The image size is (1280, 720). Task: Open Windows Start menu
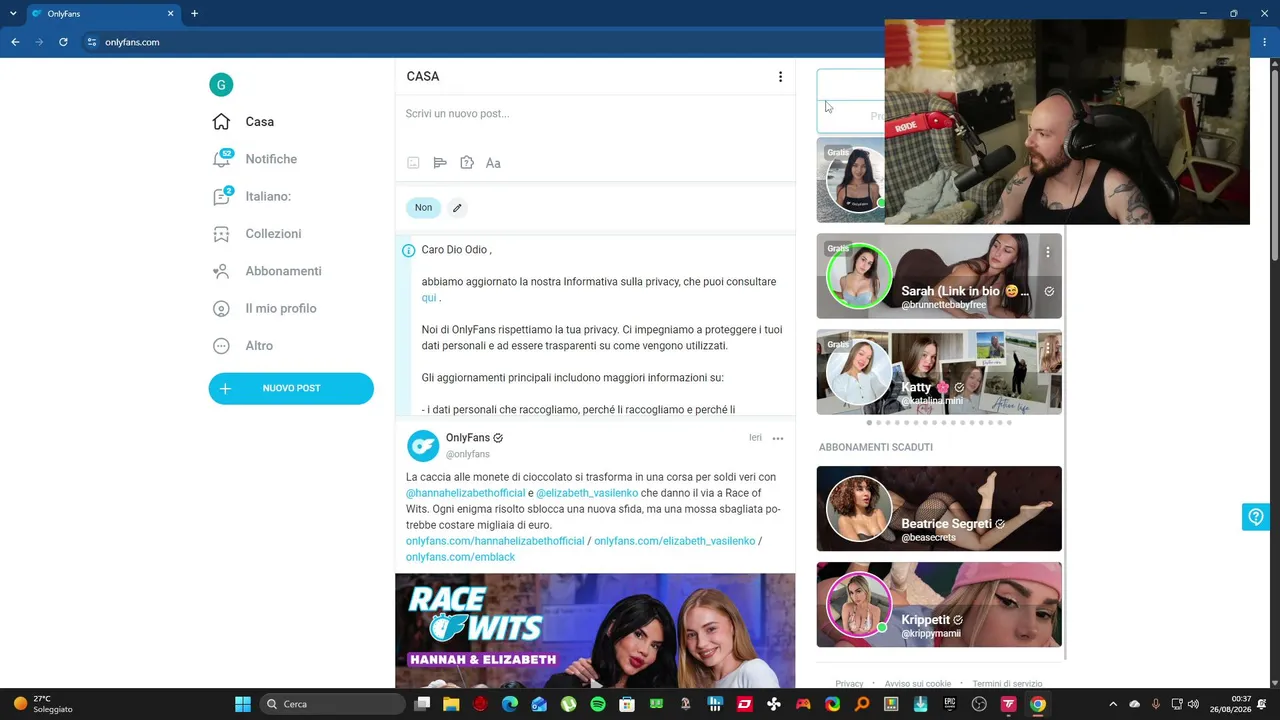coord(243,704)
